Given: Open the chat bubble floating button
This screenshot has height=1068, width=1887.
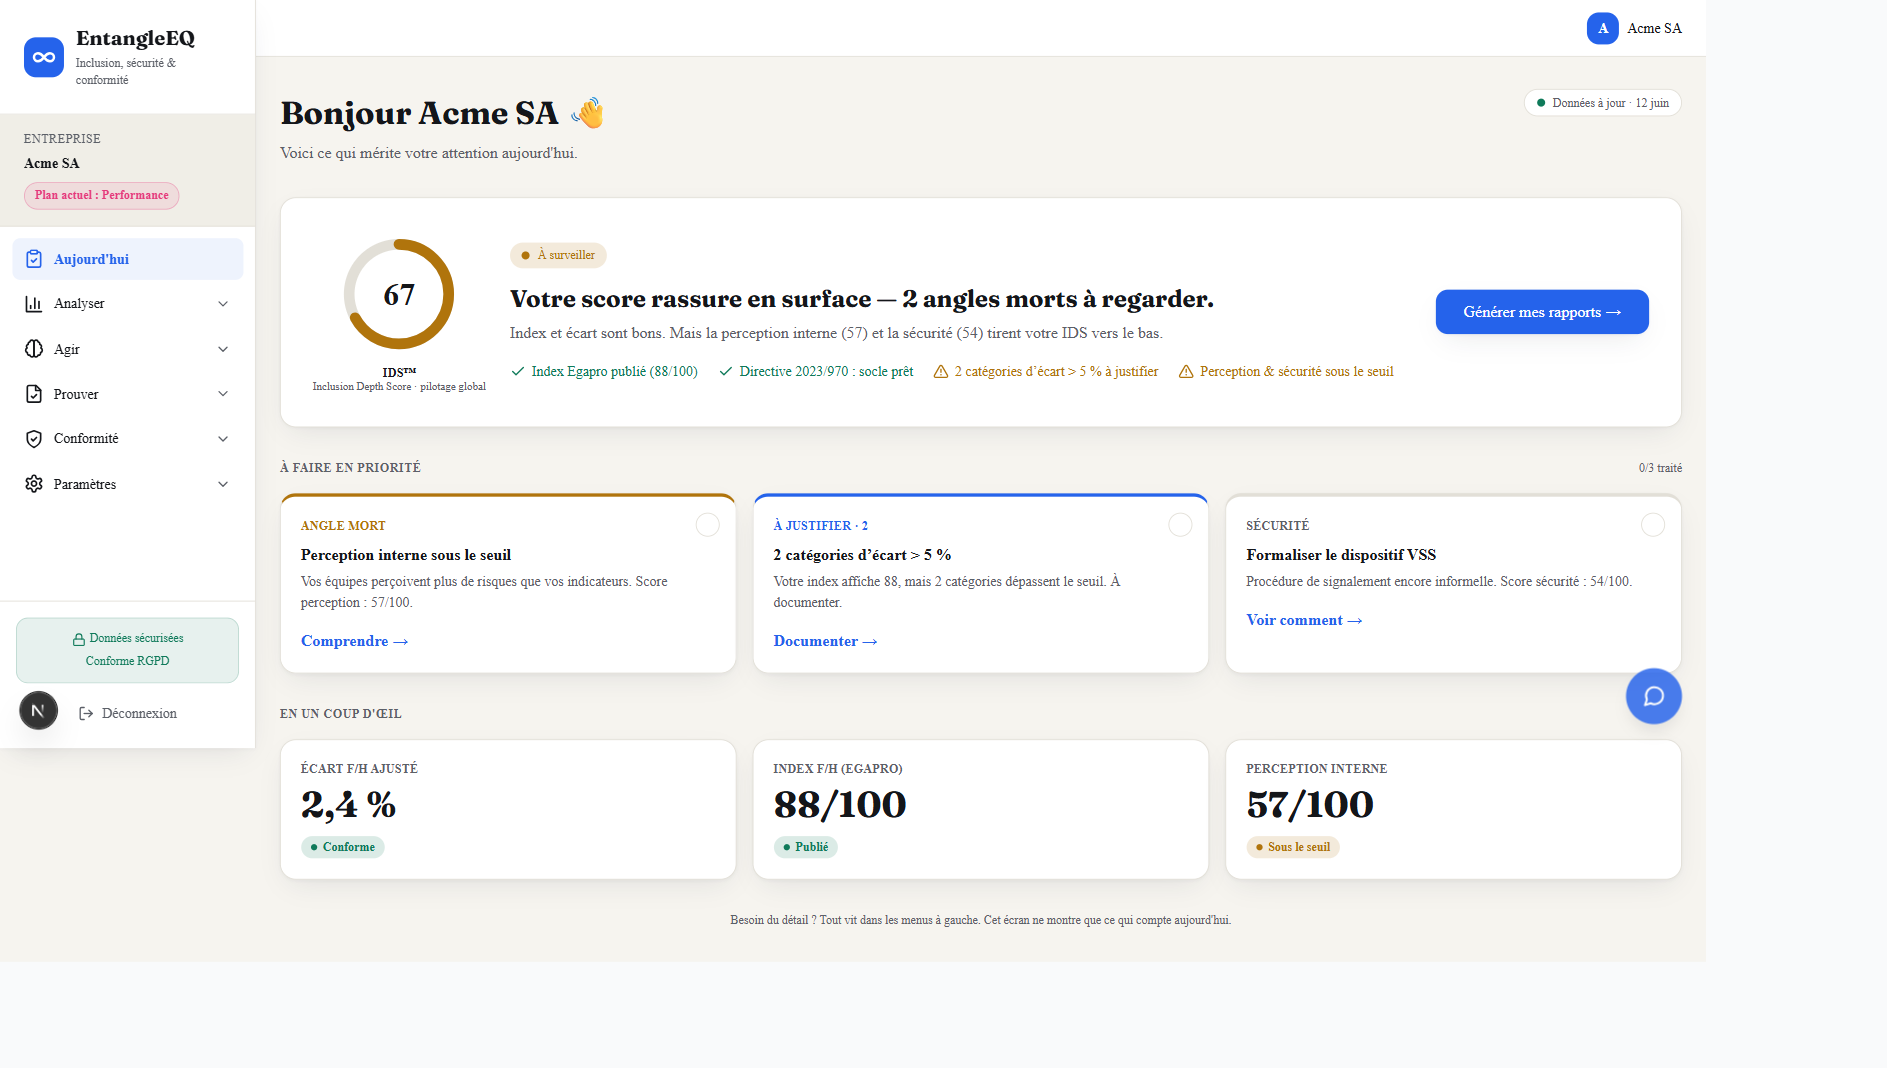Looking at the screenshot, I should pyautogui.click(x=1654, y=696).
